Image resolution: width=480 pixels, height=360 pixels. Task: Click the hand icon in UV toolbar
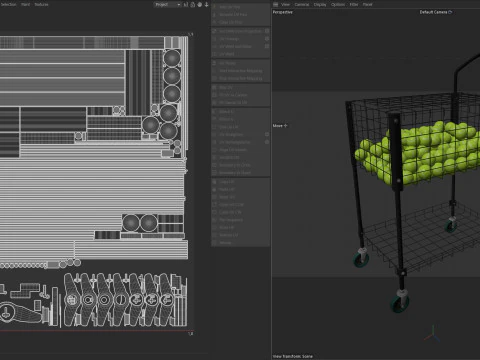tap(199, 4)
